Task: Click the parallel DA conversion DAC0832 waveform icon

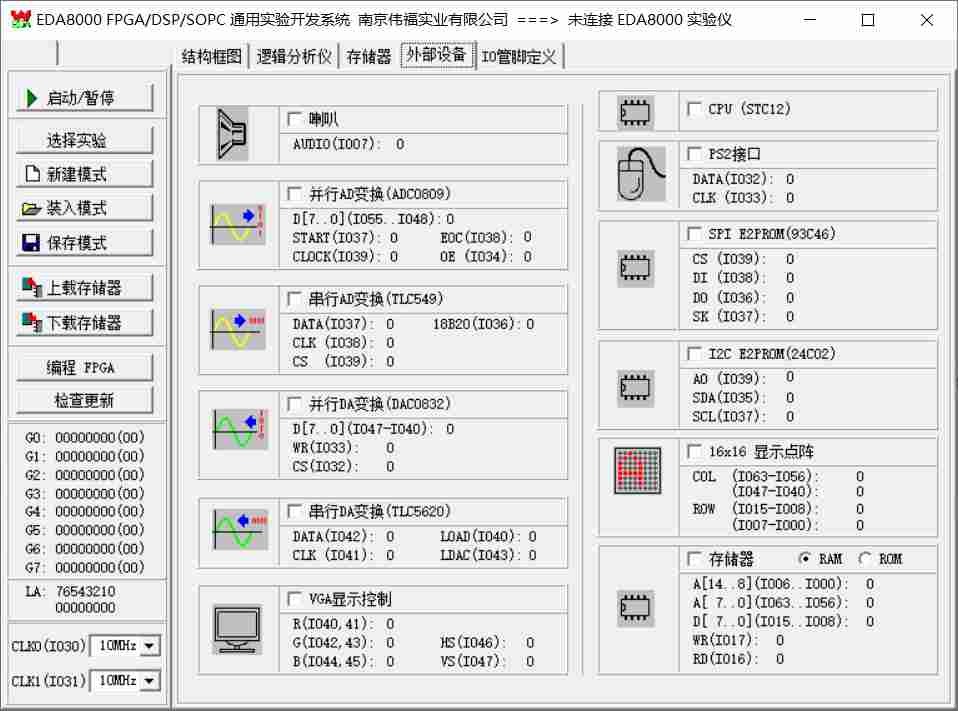Action: click(x=239, y=429)
